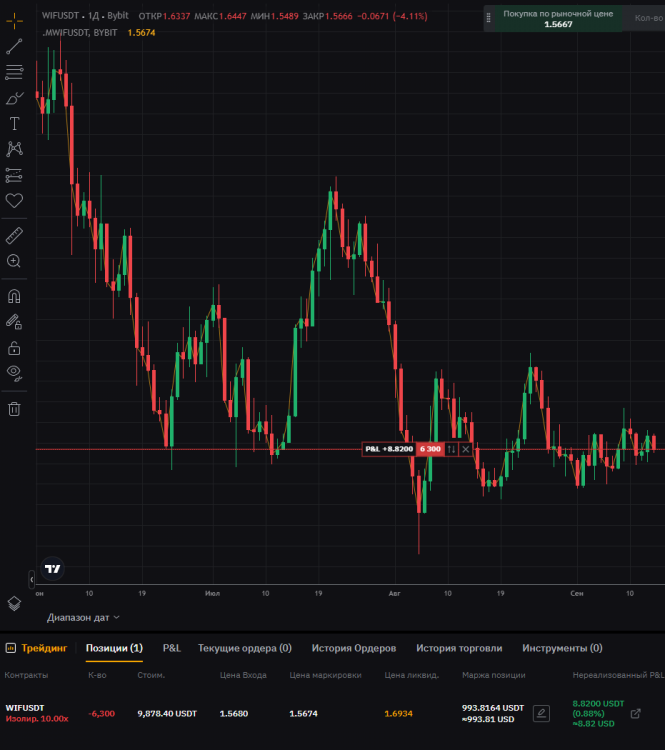Select the trend line drawing tool
This screenshot has height=750, width=665.
click(14, 46)
